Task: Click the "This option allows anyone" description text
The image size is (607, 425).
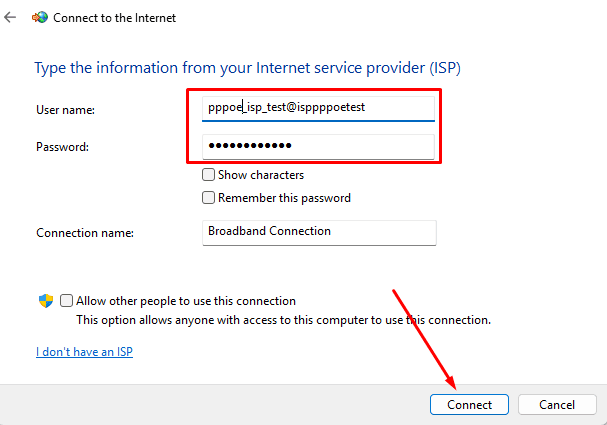Action: click(283, 320)
